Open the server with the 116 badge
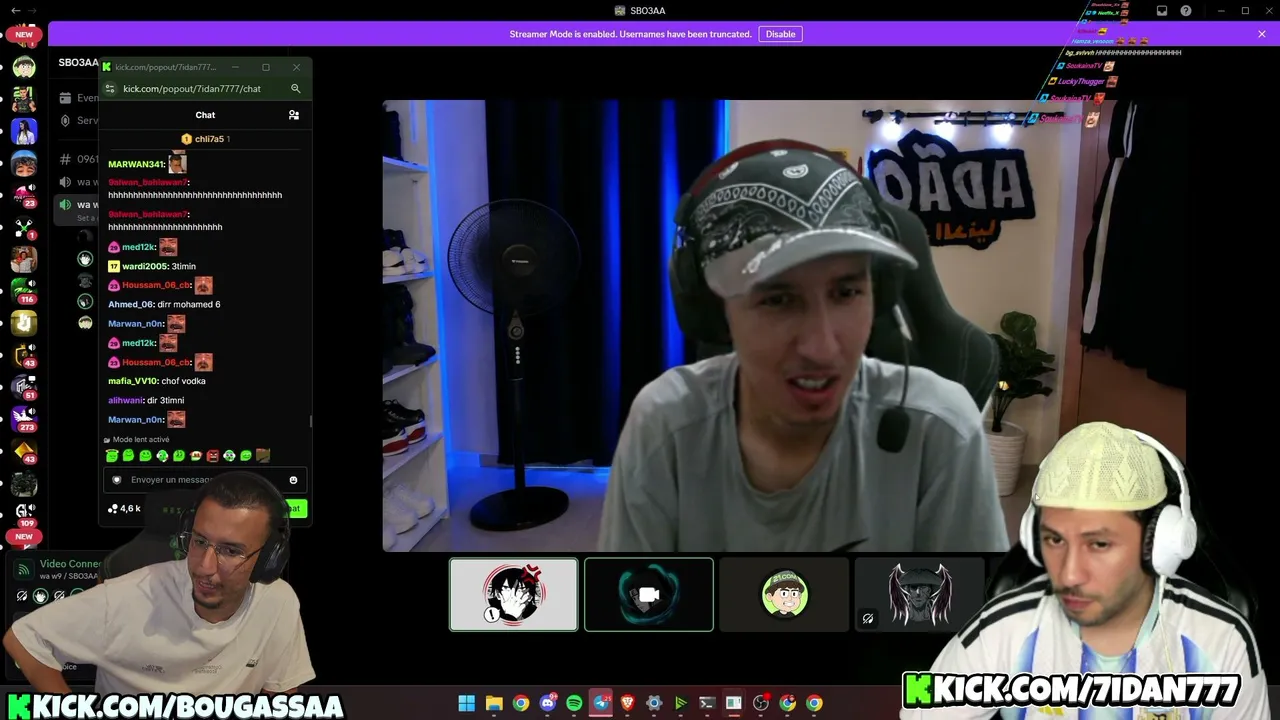Viewport: 1280px width, 720px height. point(24,290)
